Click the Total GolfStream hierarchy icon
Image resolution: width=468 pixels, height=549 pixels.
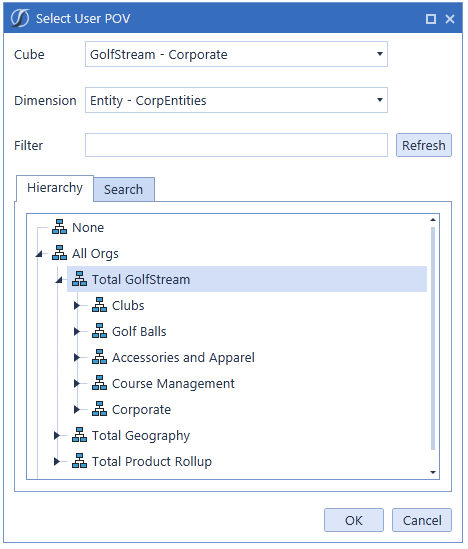pyautogui.click(x=79, y=279)
